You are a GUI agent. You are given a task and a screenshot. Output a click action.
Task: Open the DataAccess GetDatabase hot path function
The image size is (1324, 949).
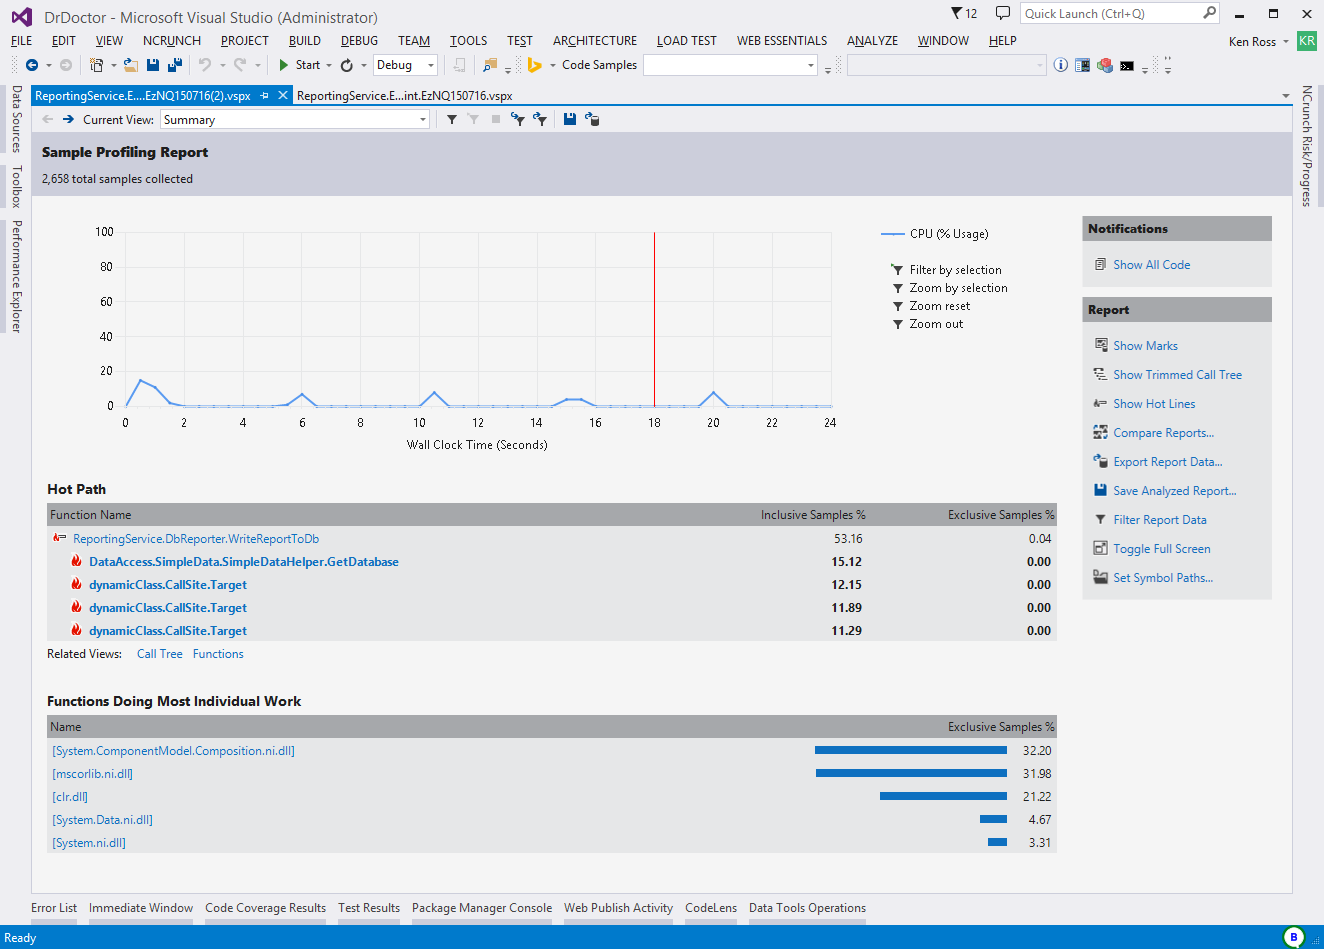pos(243,562)
